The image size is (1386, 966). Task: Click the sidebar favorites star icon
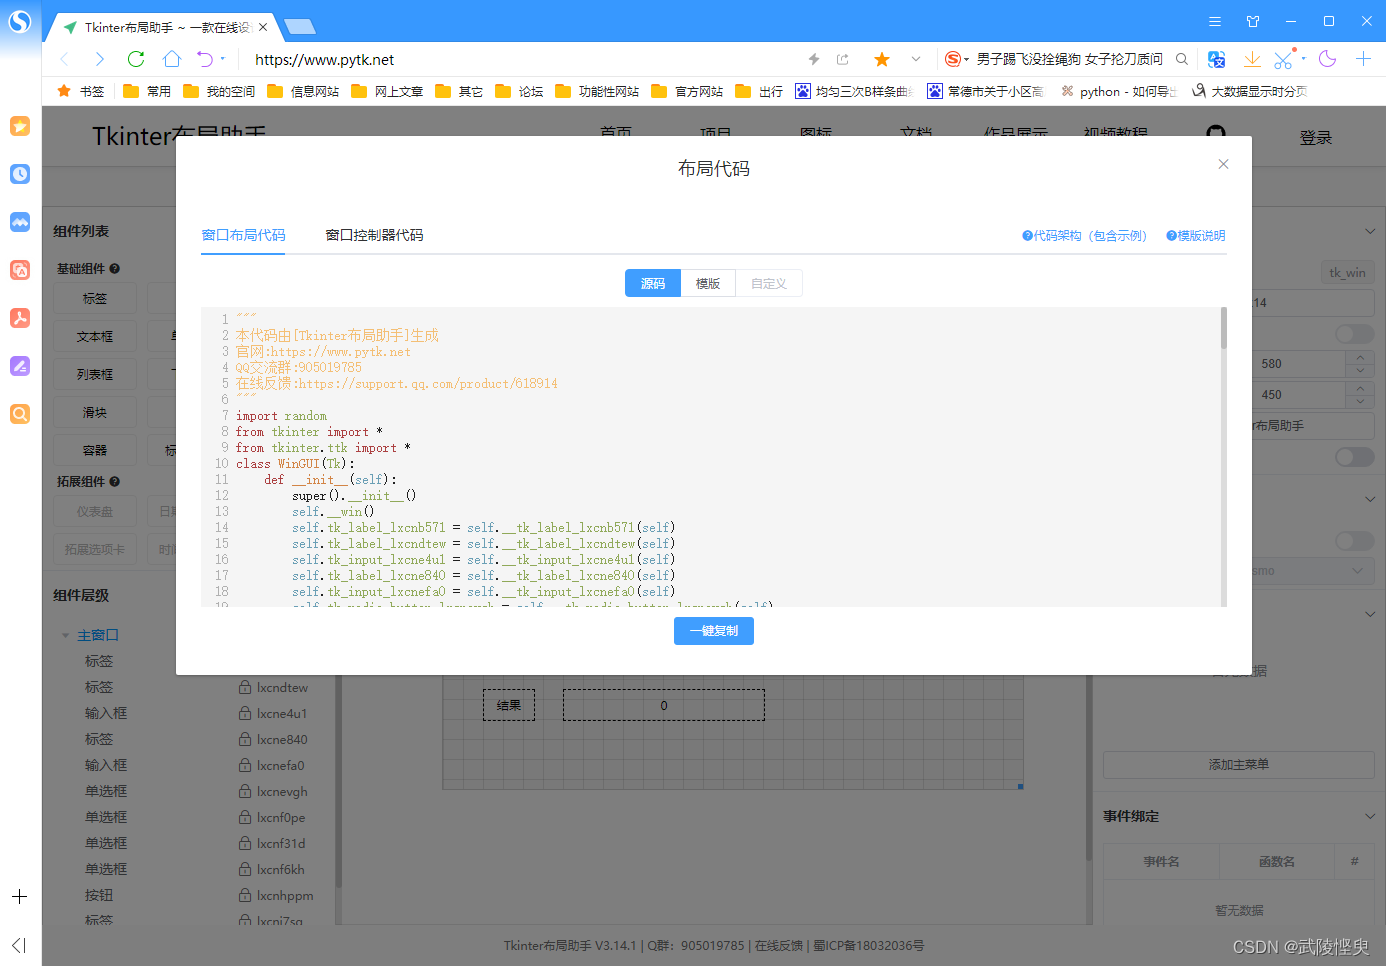point(20,126)
